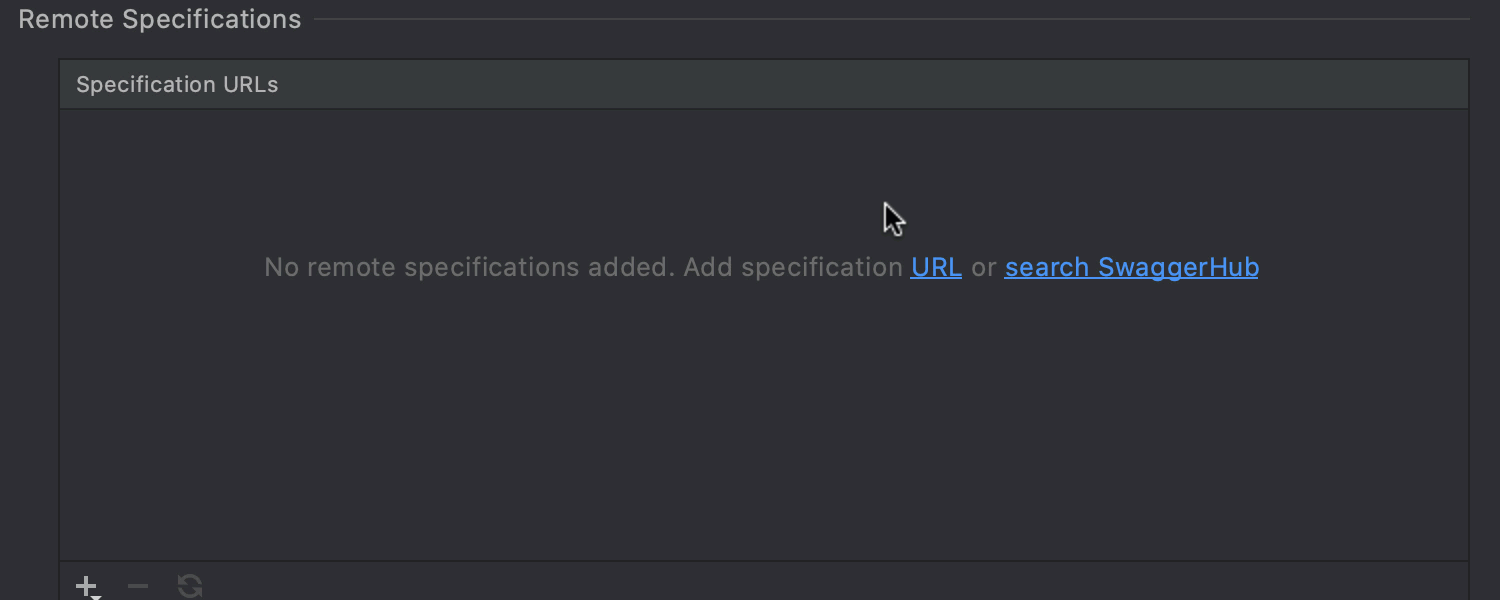Click the blue underlined 'URL' text
1500x600 pixels.
coord(936,267)
